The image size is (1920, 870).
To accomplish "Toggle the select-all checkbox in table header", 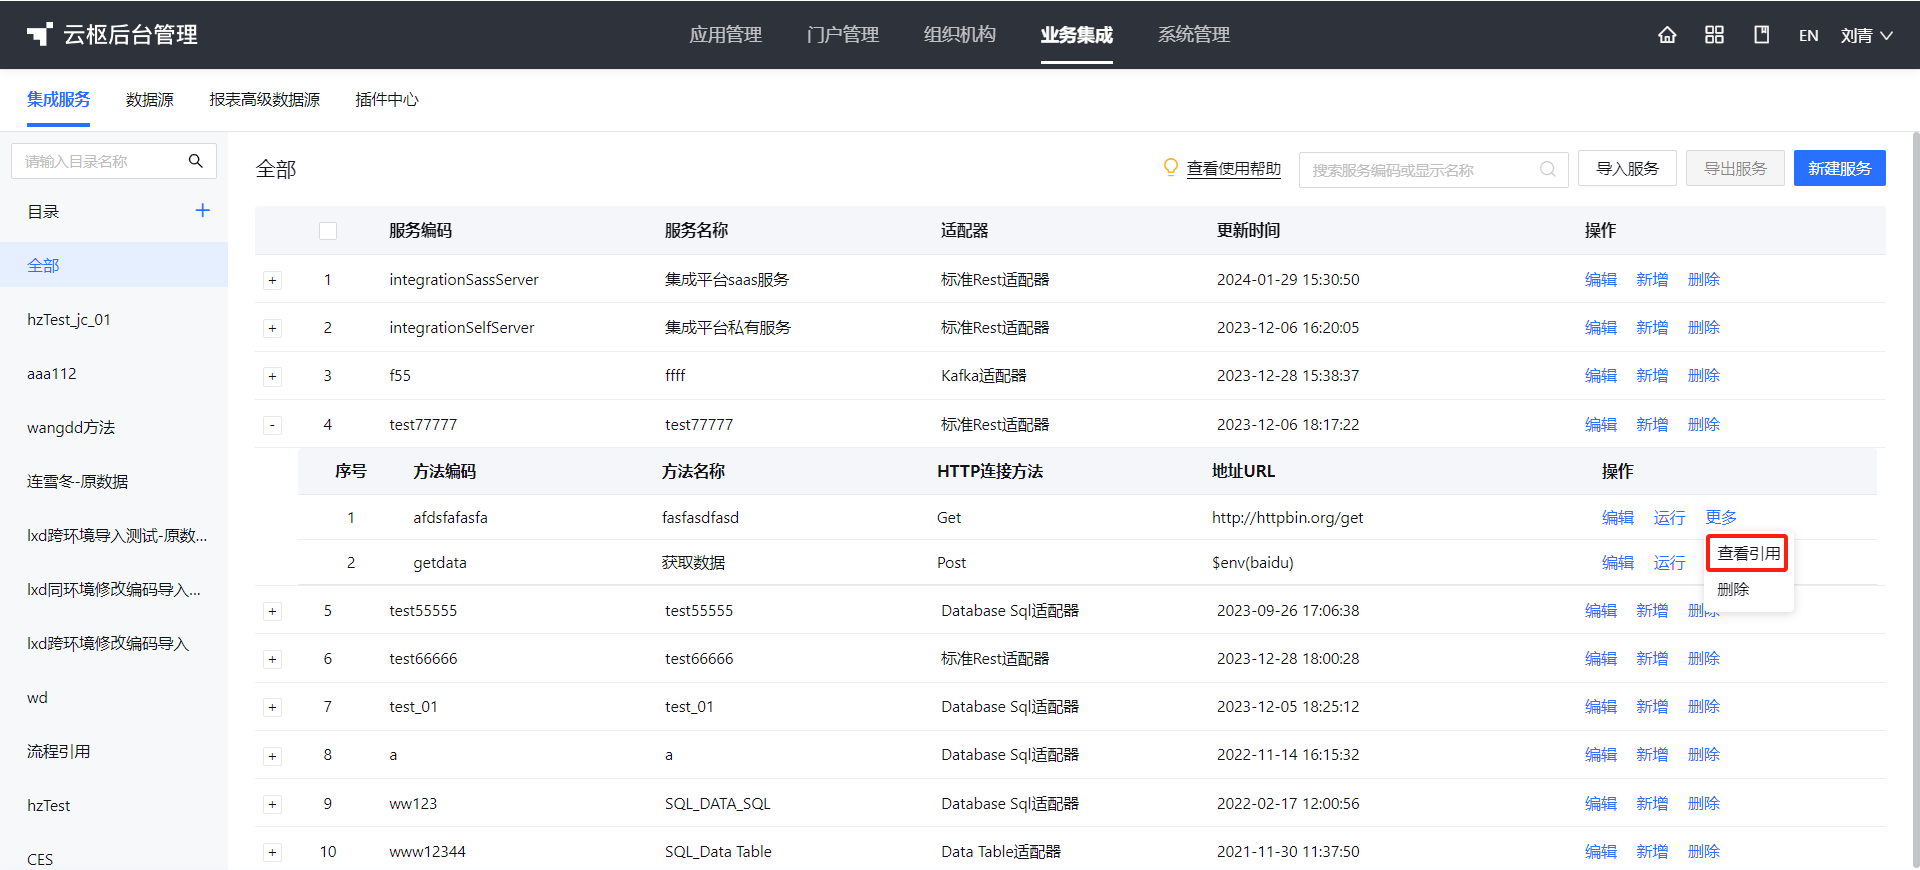I will pyautogui.click(x=328, y=231).
